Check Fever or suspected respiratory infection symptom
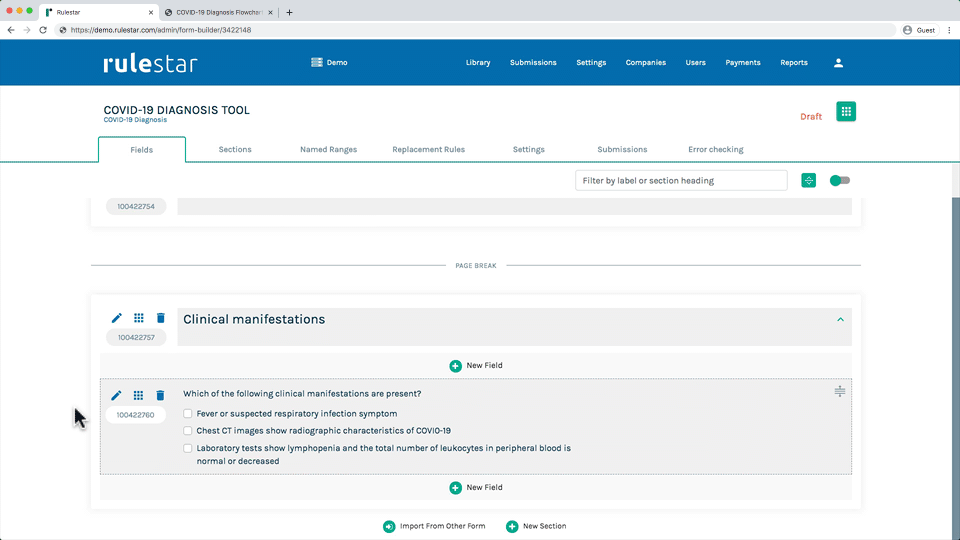Viewport: 960px width, 540px height. (187, 414)
